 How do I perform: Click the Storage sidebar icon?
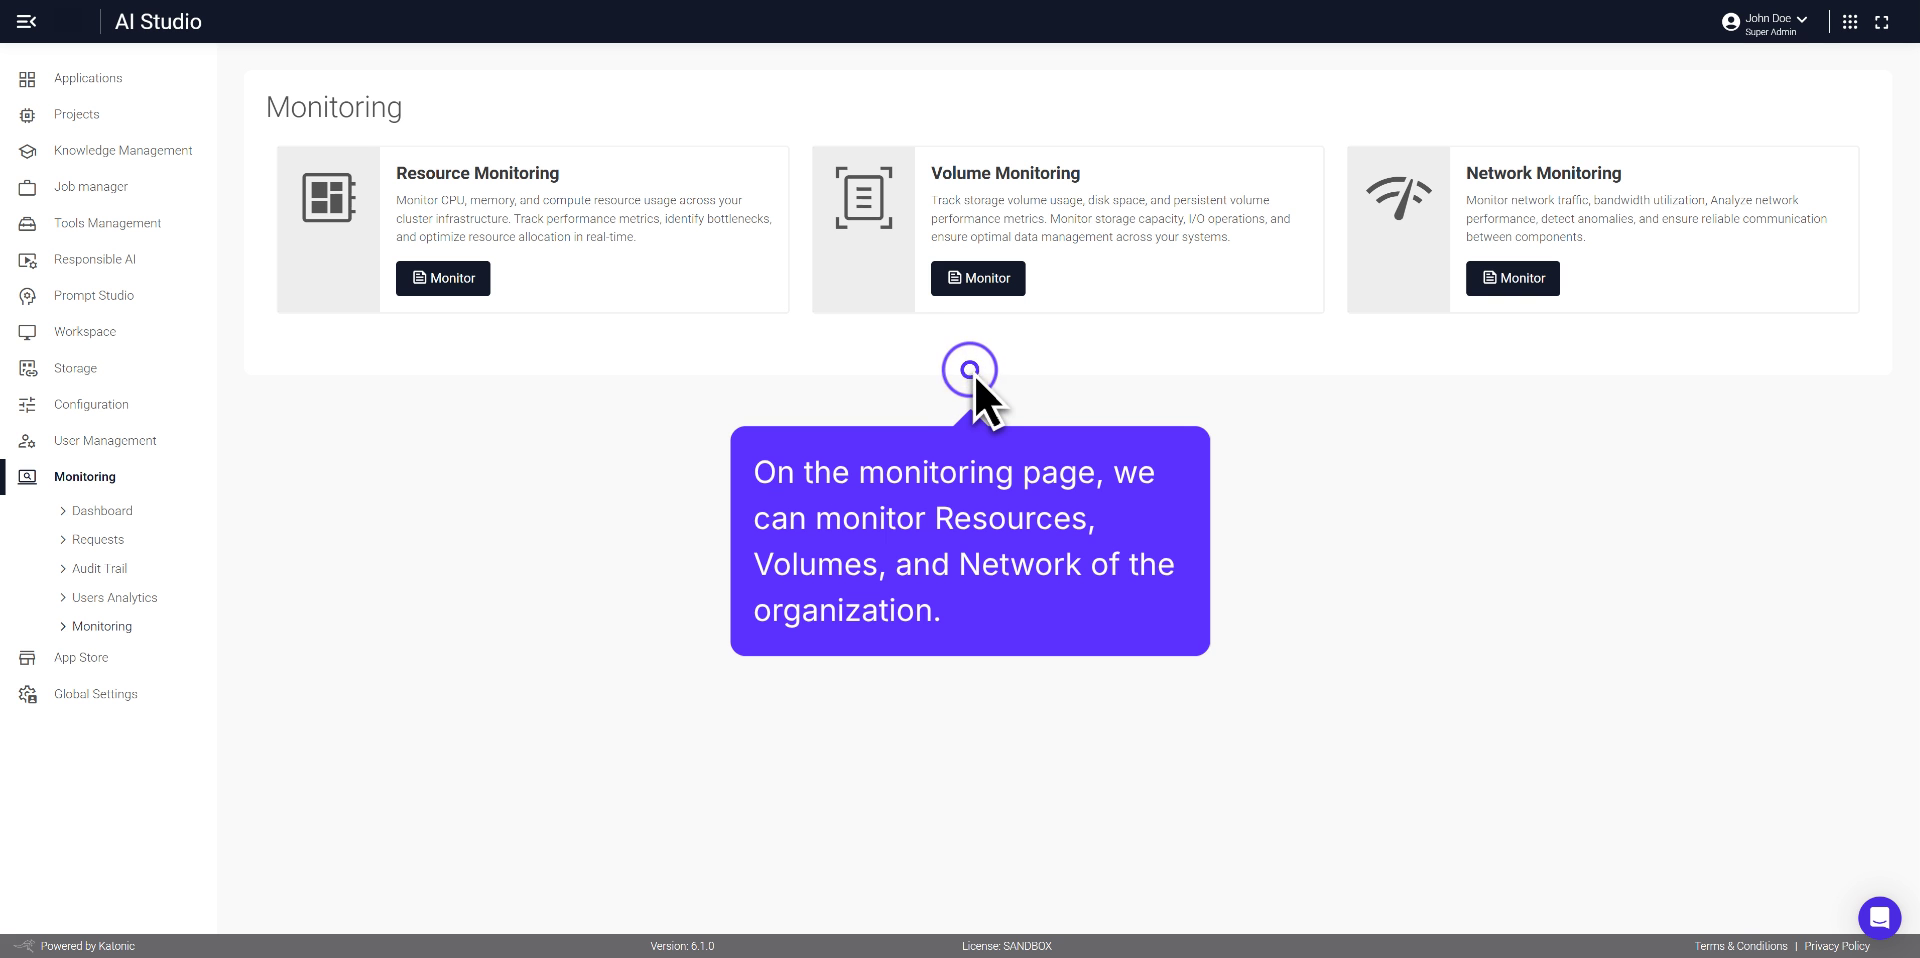click(28, 368)
